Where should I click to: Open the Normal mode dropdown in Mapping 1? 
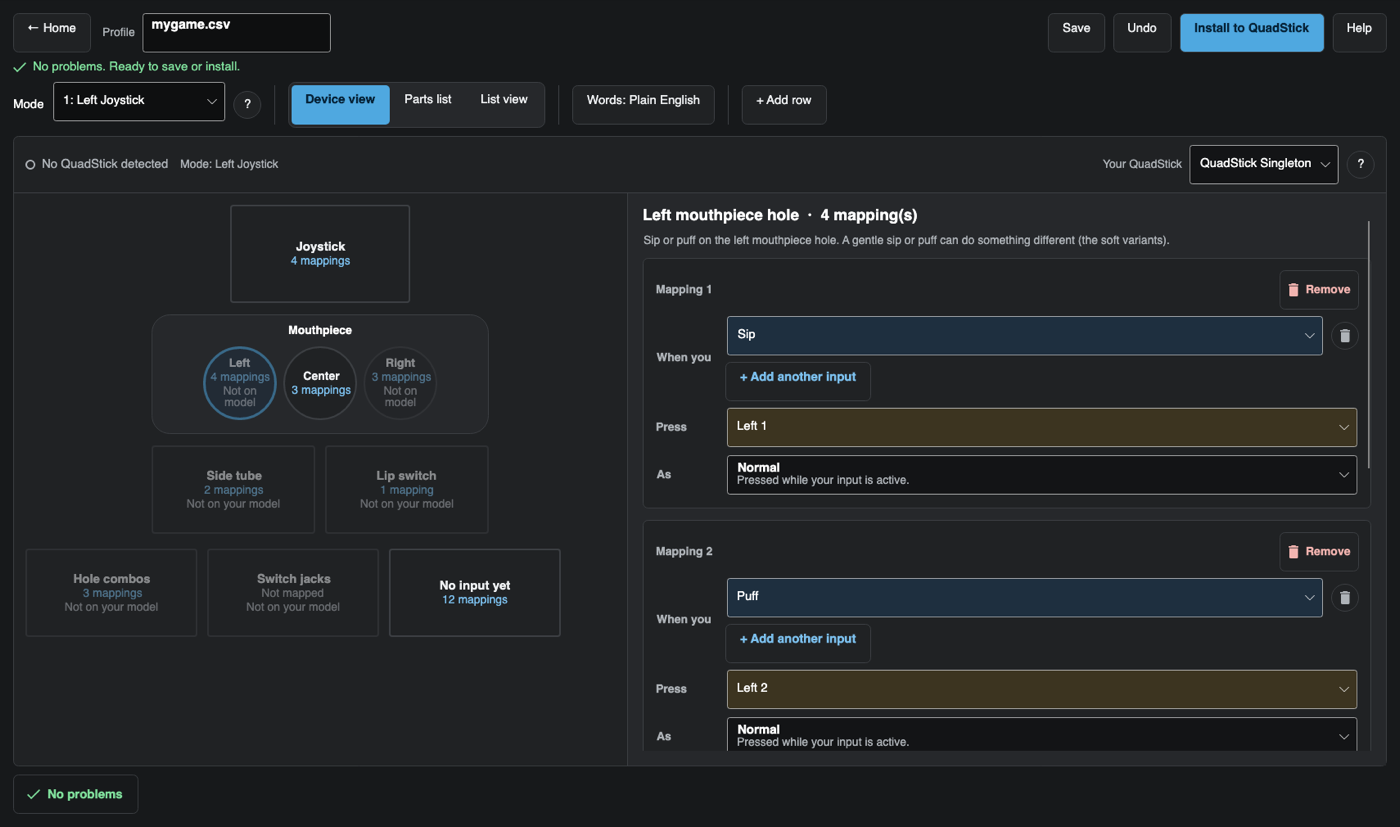1041,475
